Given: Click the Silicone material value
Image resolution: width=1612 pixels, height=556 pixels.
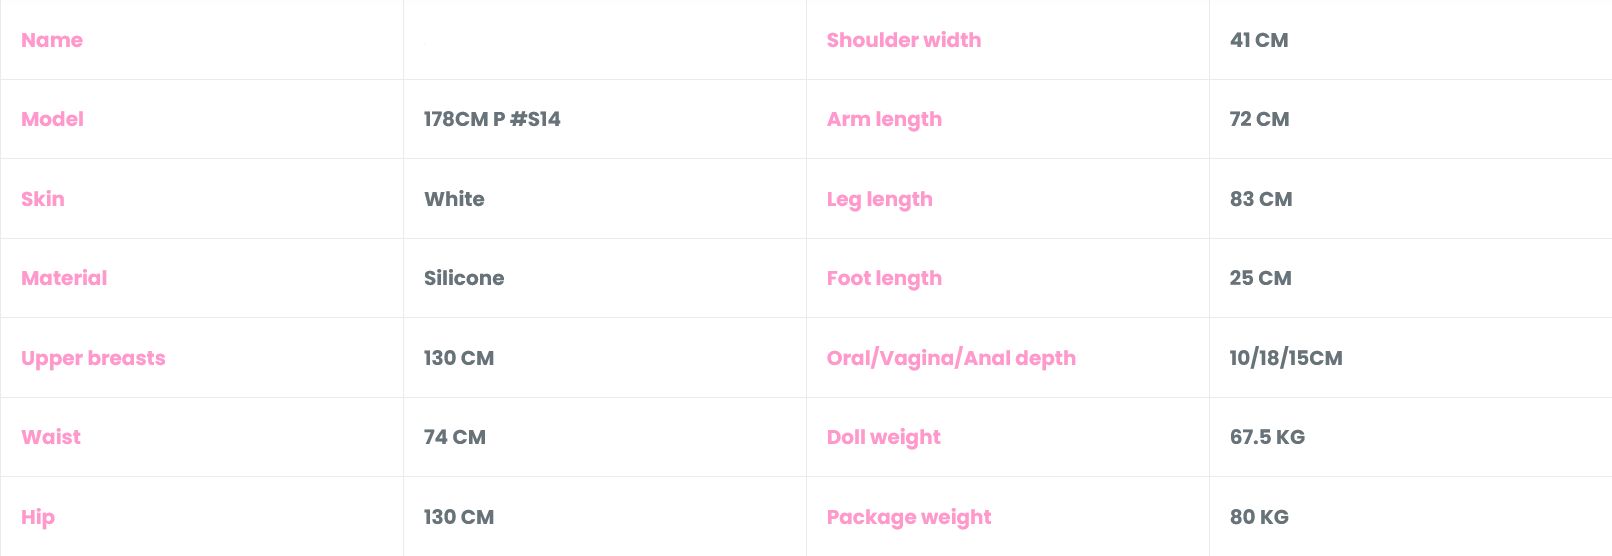Looking at the screenshot, I should (x=464, y=278).
